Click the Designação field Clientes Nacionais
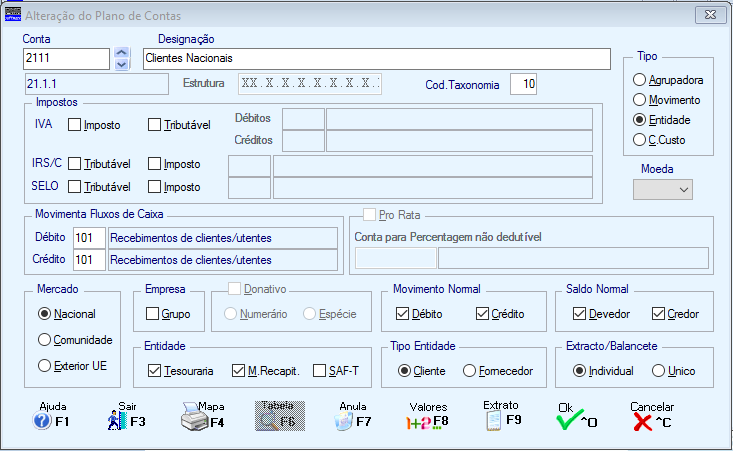 click(x=377, y=59)
